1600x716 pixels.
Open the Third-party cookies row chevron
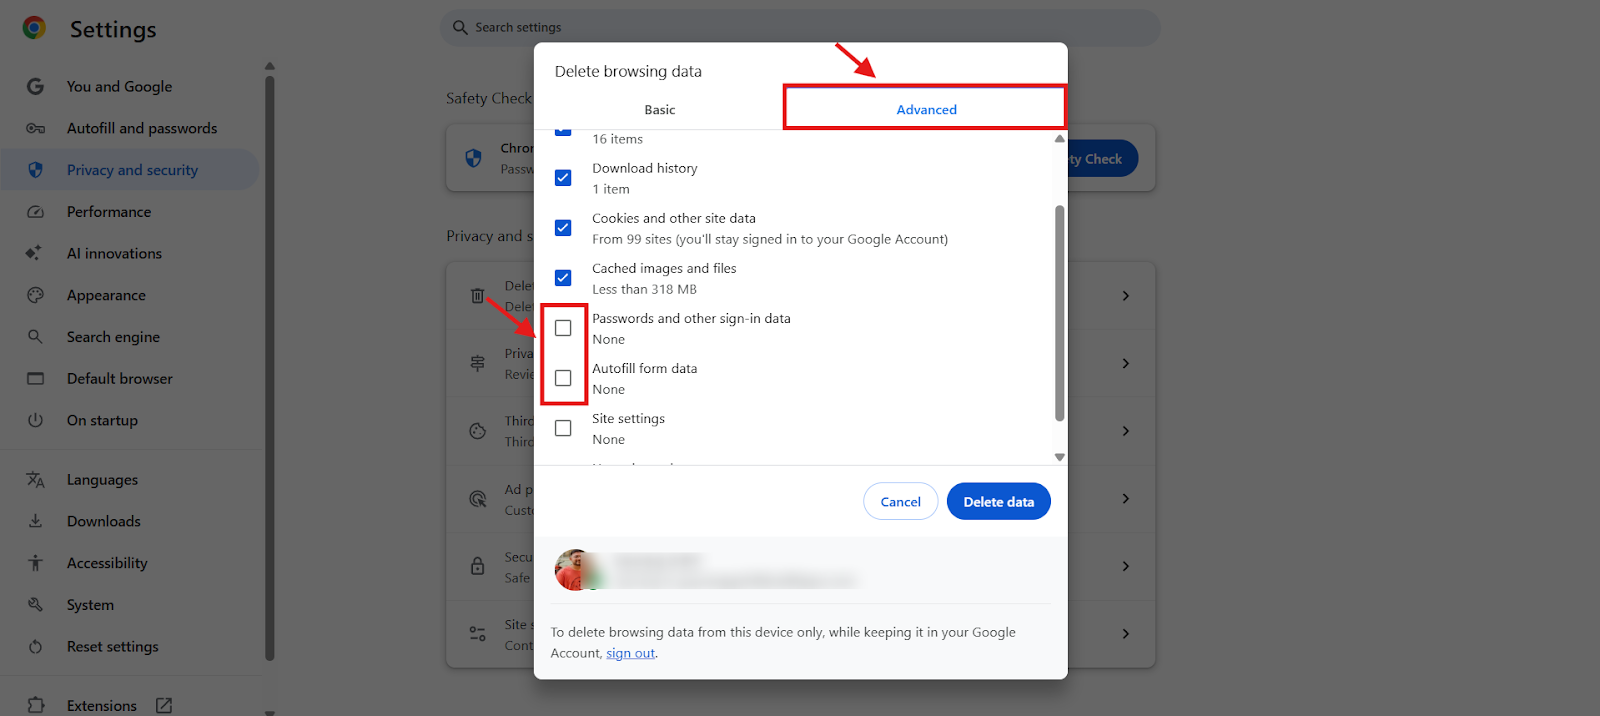pyautogui.click(x=1126, y=431)
